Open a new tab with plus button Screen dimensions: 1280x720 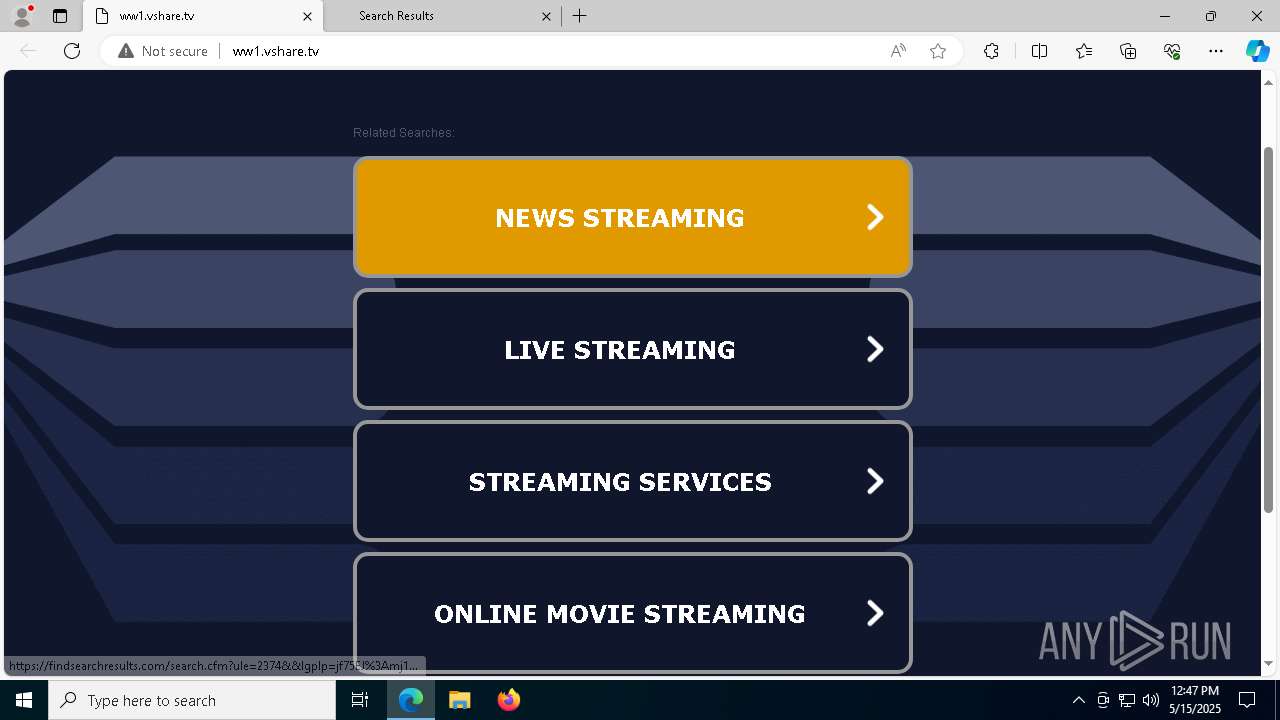580,16
